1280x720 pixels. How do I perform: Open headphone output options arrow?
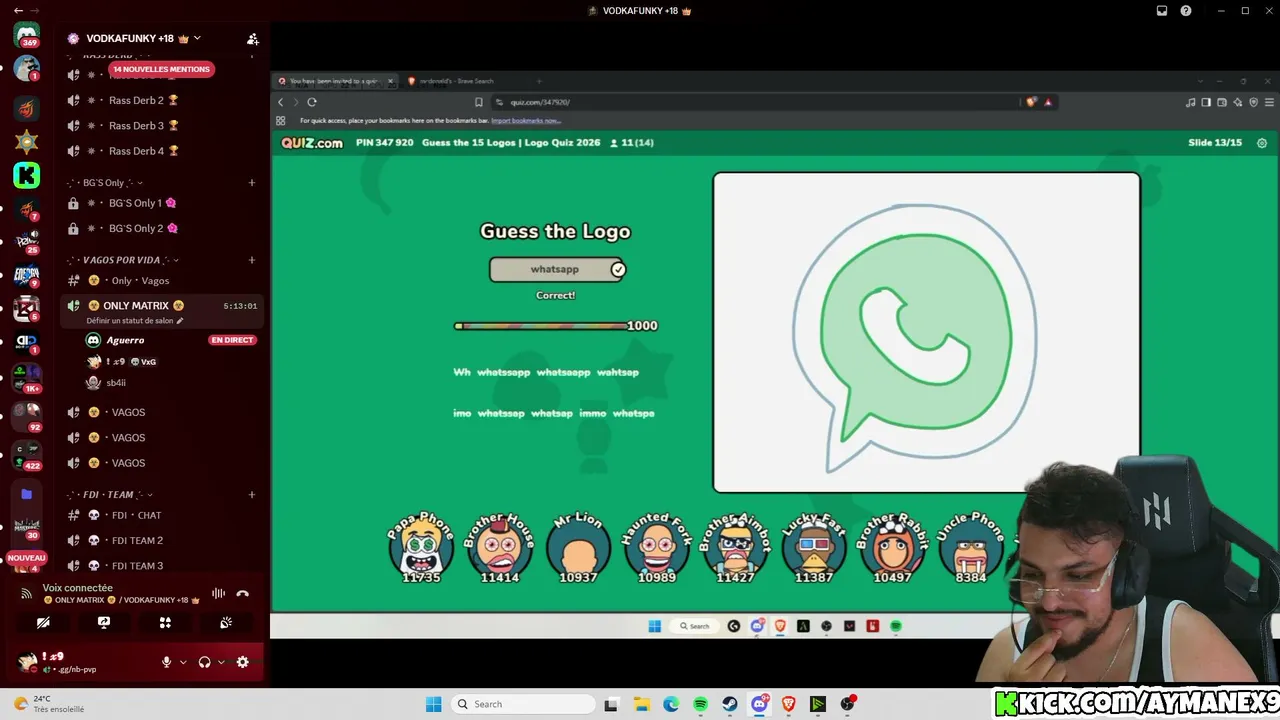221,662
